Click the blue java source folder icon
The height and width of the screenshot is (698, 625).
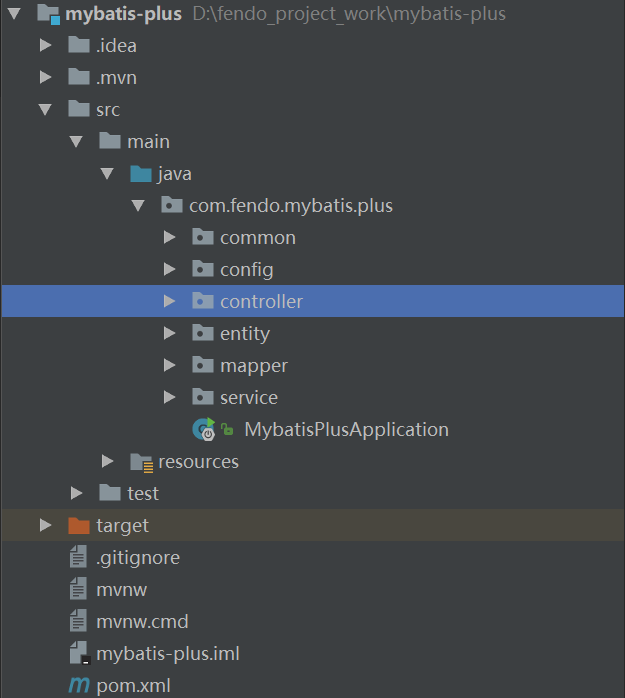[x=141, y=174]
